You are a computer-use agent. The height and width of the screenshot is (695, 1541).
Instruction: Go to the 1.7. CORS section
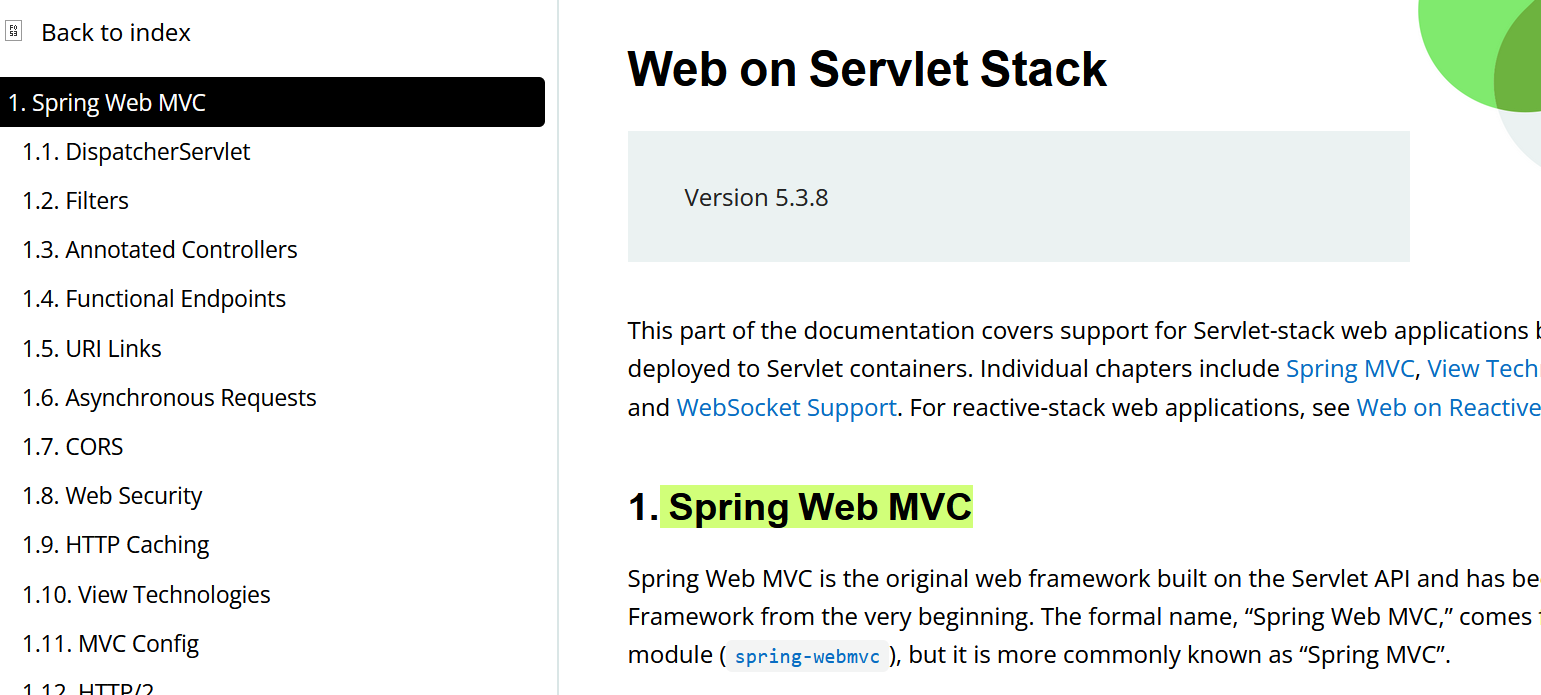73,447
